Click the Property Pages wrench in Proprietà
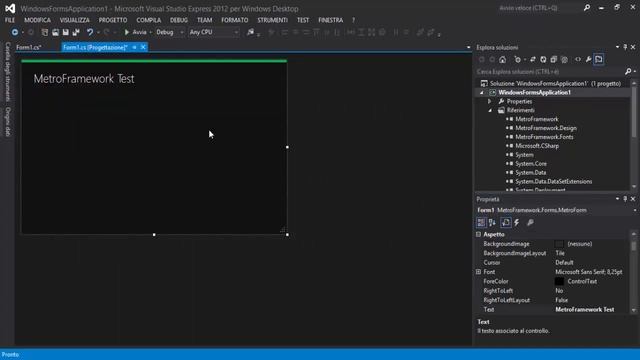Image resolution: width=640 pixels, height=360 pixels. coord(530,222)
